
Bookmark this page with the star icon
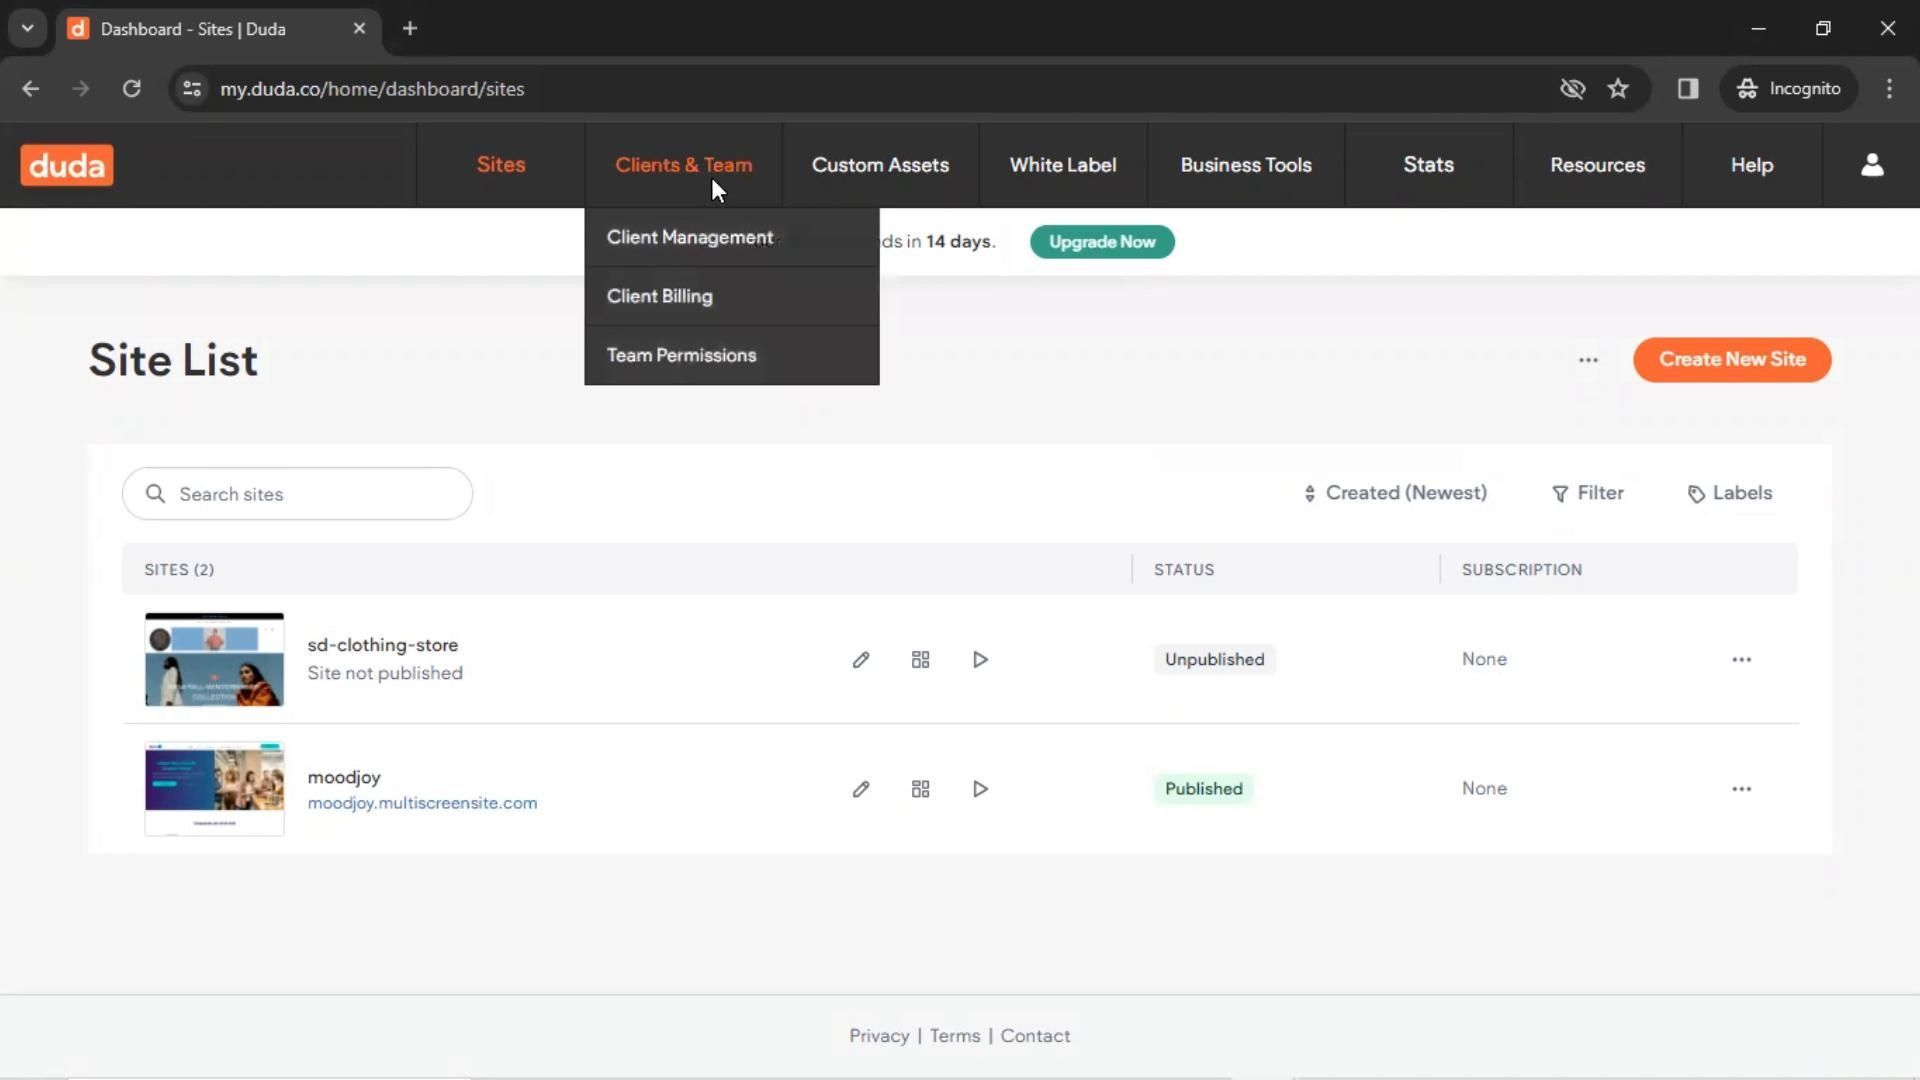tap(1618, 89)
